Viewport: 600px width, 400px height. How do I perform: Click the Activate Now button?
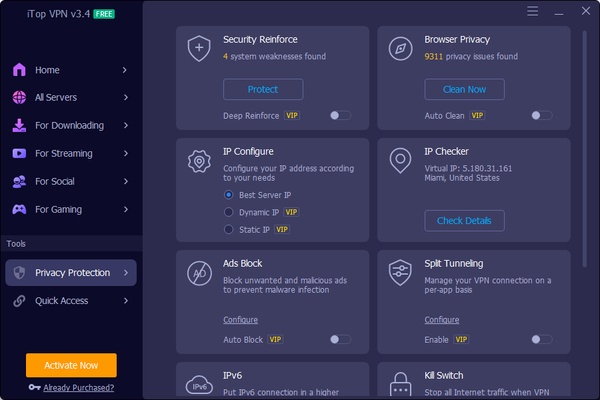point(71,365)
